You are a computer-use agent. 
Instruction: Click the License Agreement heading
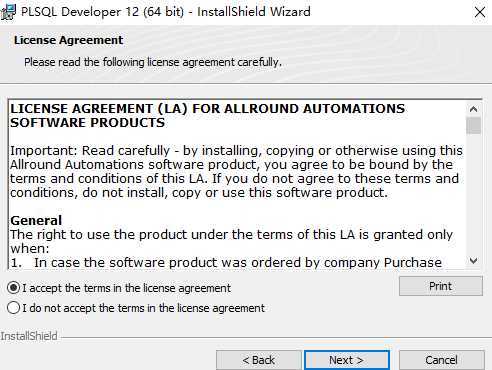tap(68, 40)
